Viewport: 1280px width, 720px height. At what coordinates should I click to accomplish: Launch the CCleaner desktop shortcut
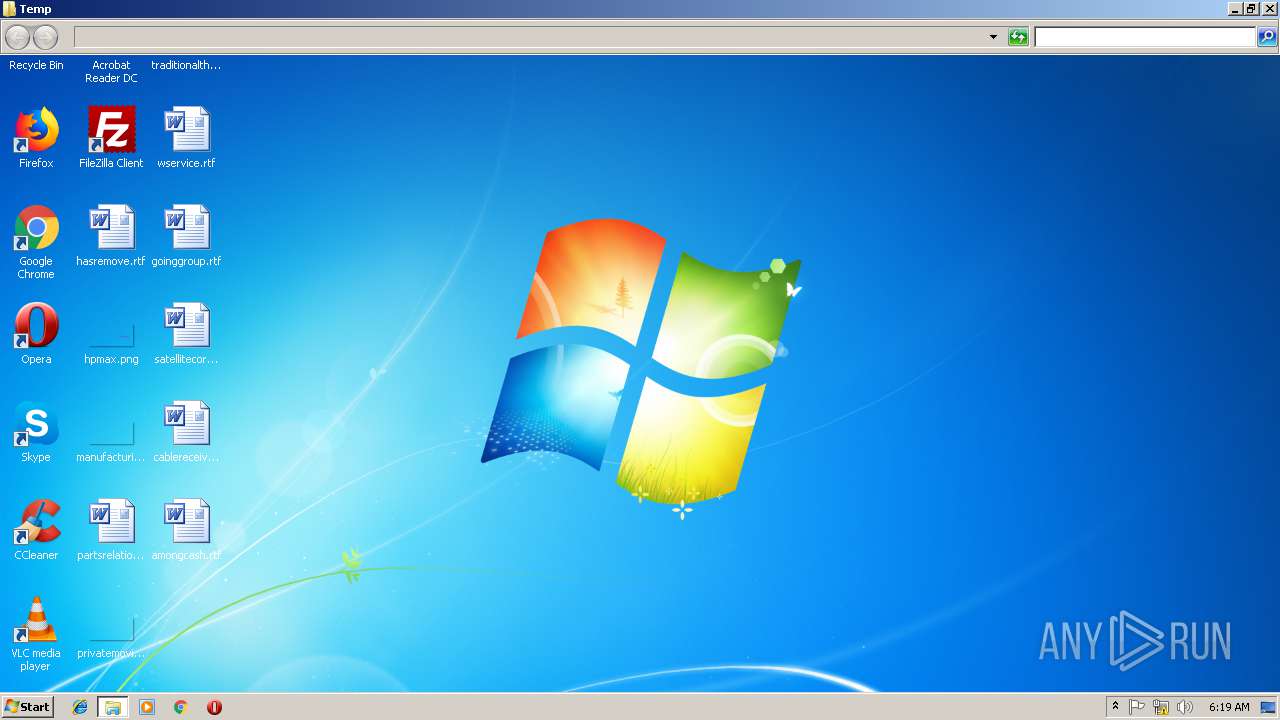point(36,522)
